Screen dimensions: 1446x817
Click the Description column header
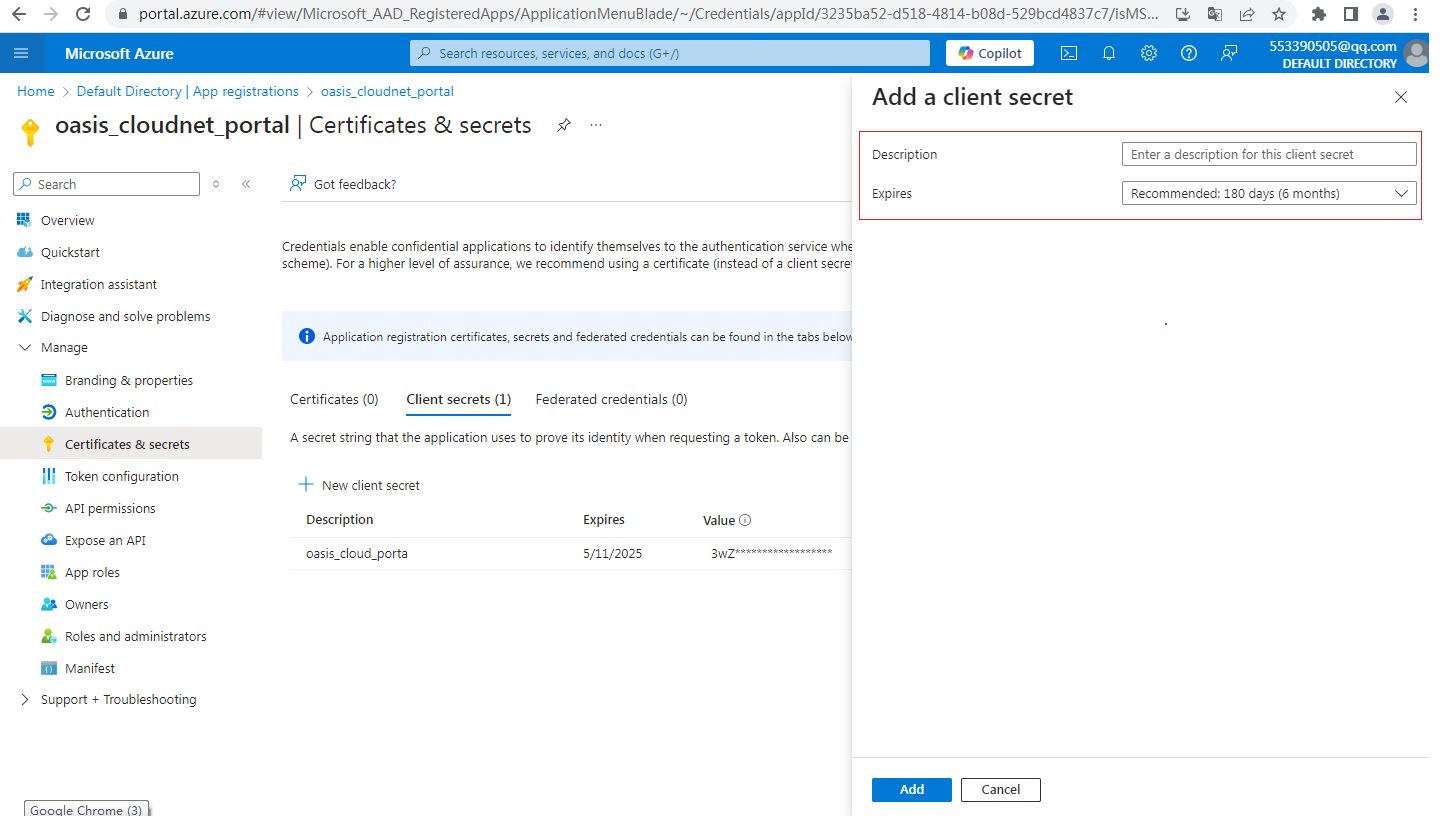click(340, 520)
